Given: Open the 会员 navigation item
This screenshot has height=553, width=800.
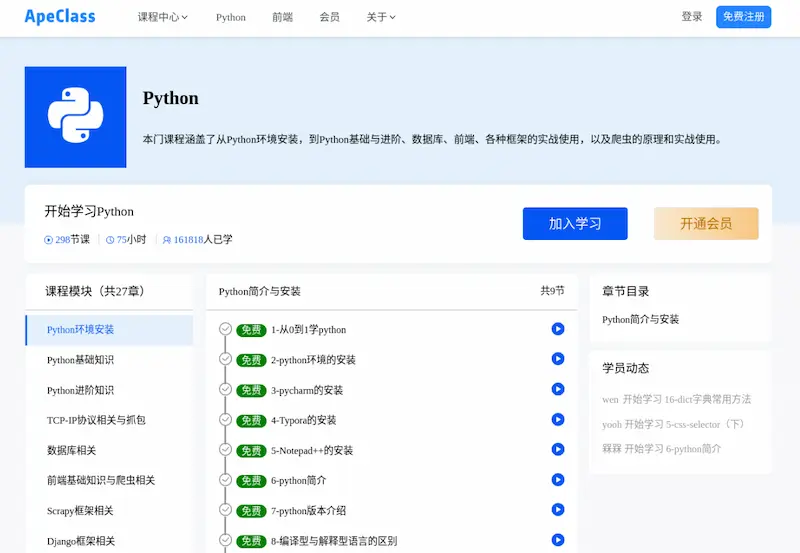Looking at the screenshot, I should (x=330, y=17).
